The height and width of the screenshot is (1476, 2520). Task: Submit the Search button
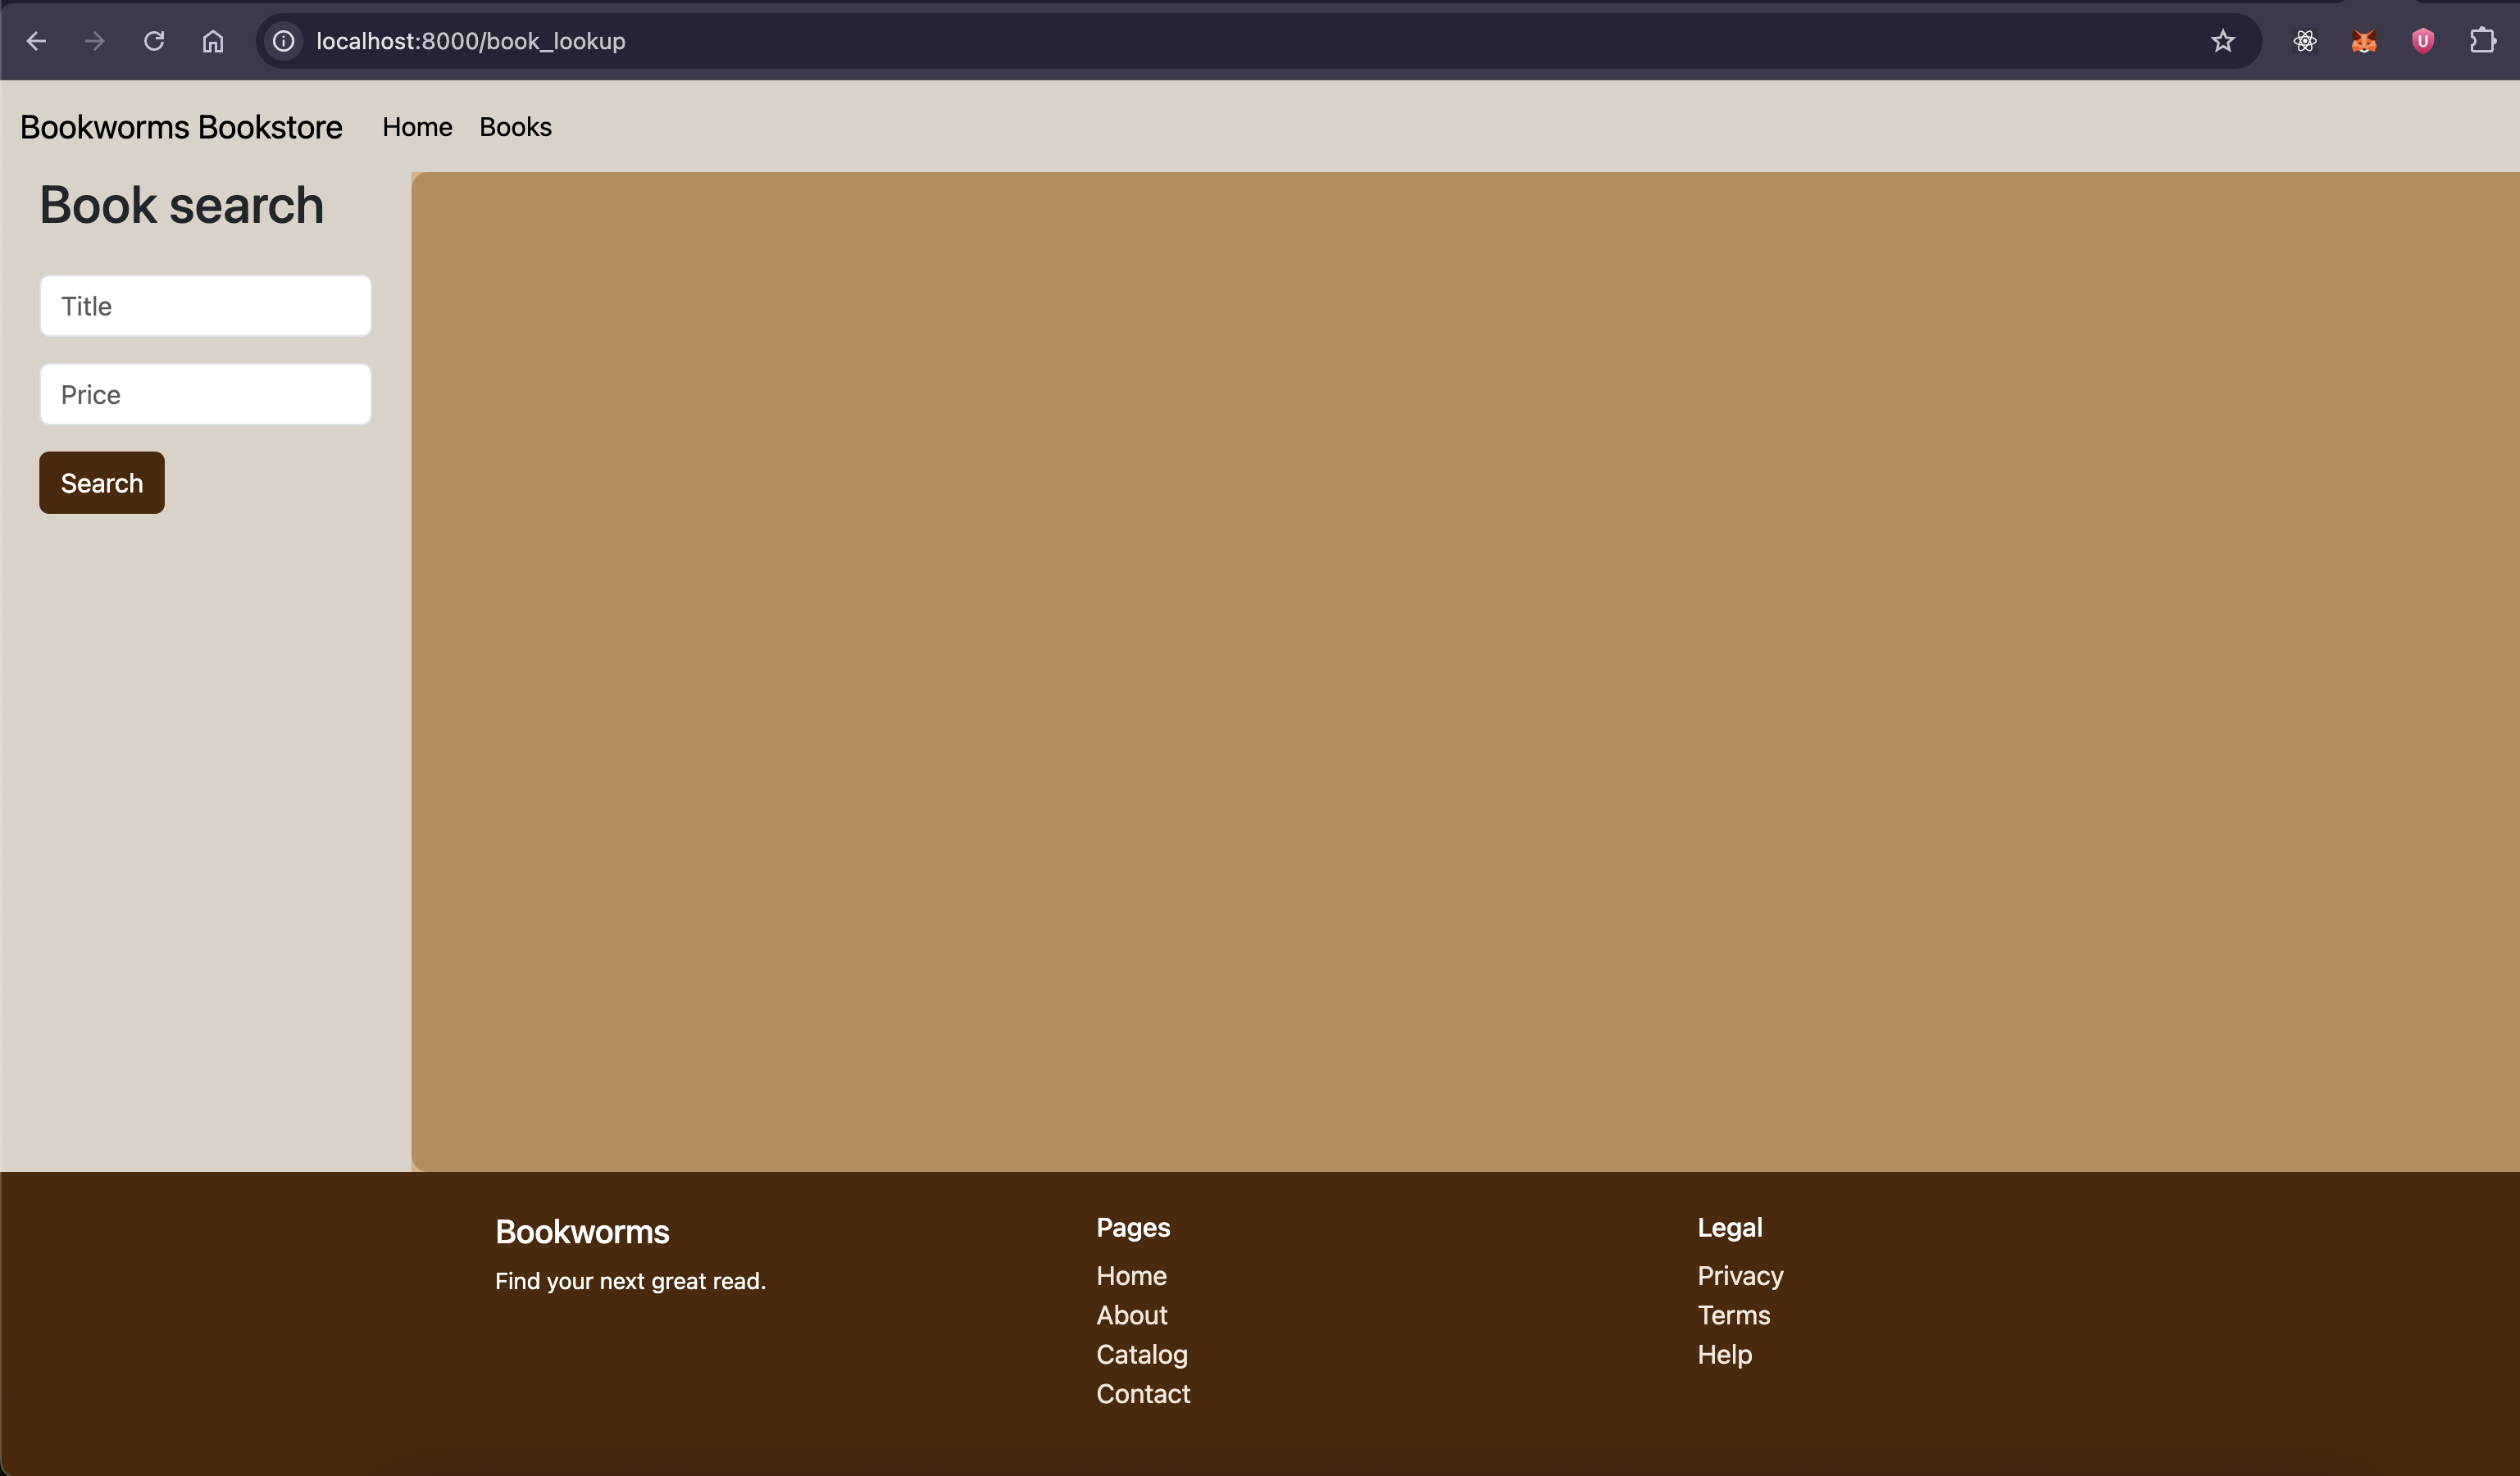tap(102, 483)
